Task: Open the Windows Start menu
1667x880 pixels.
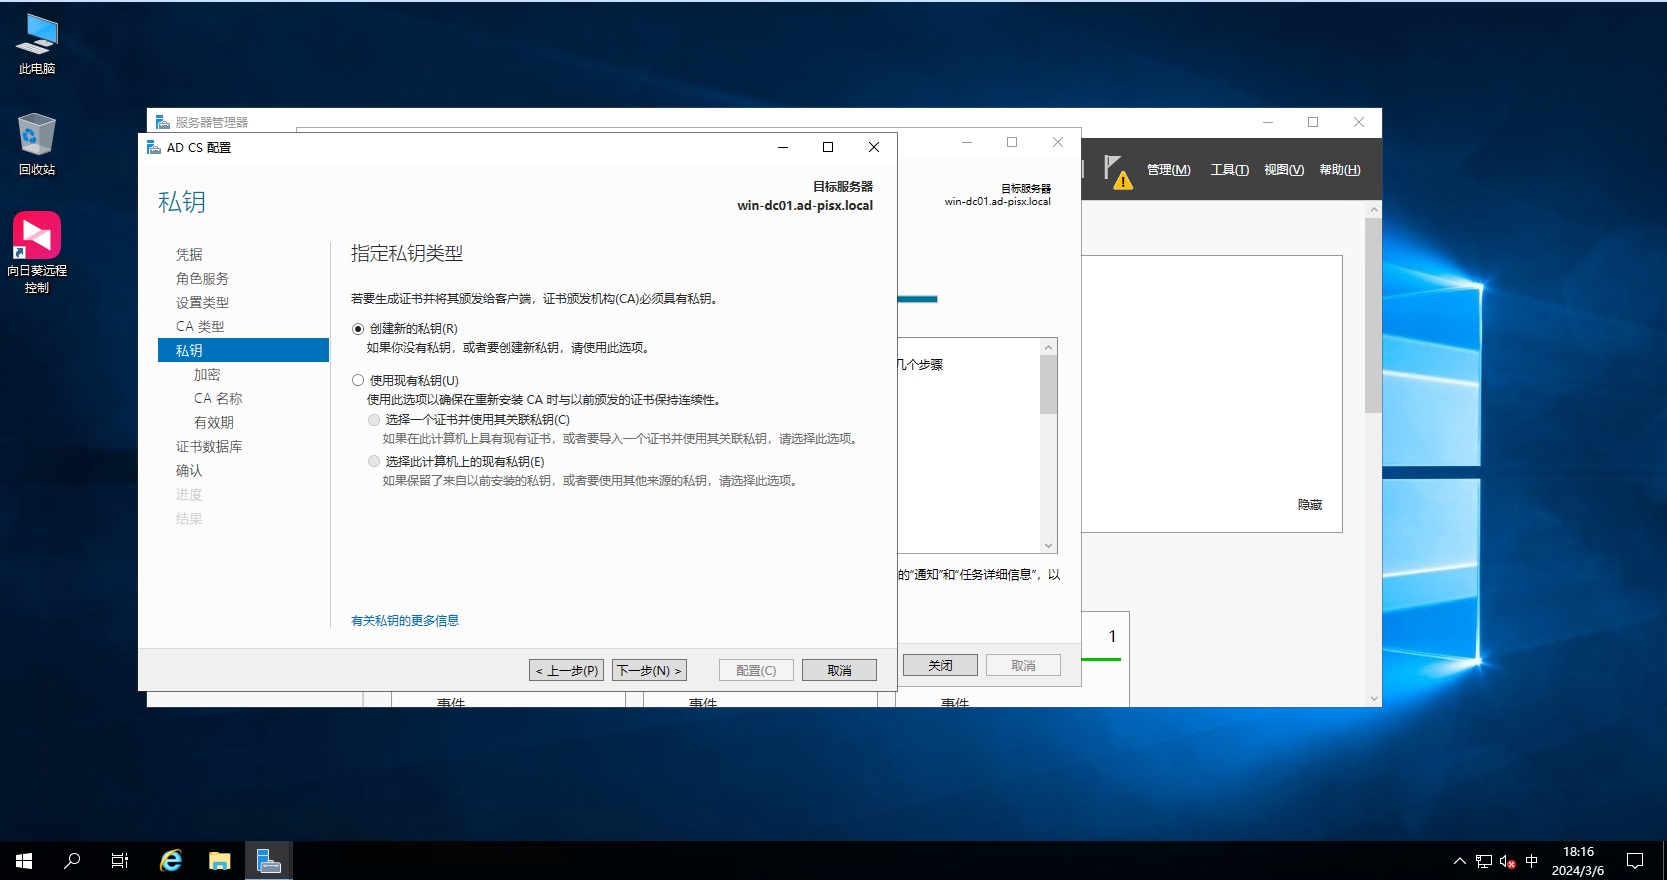Action: click(x=24, y=860)
